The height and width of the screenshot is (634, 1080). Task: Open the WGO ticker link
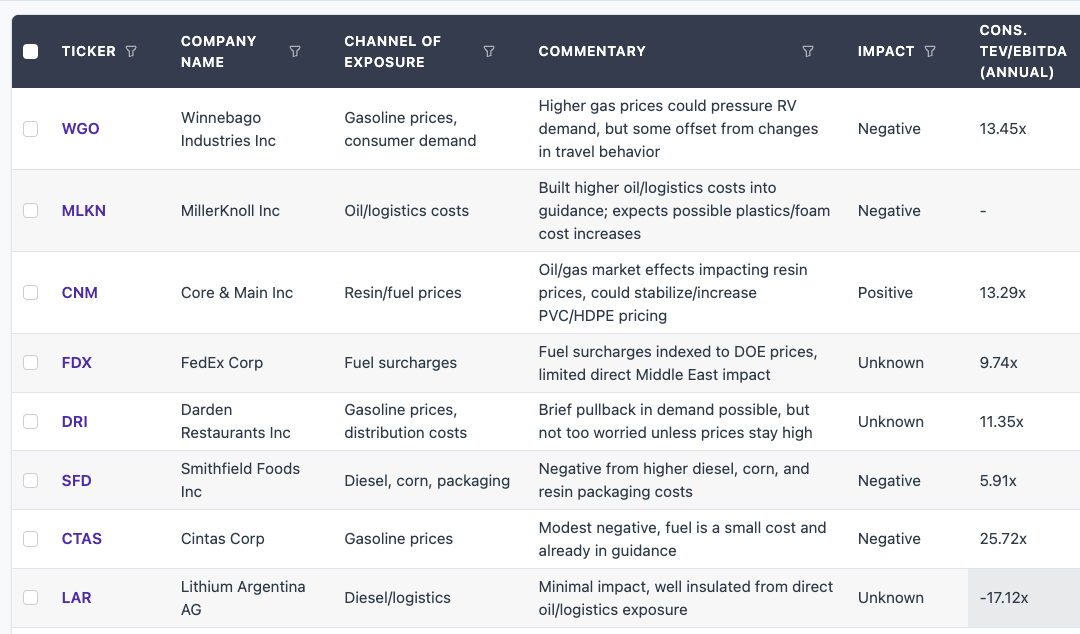pos(80,129)
